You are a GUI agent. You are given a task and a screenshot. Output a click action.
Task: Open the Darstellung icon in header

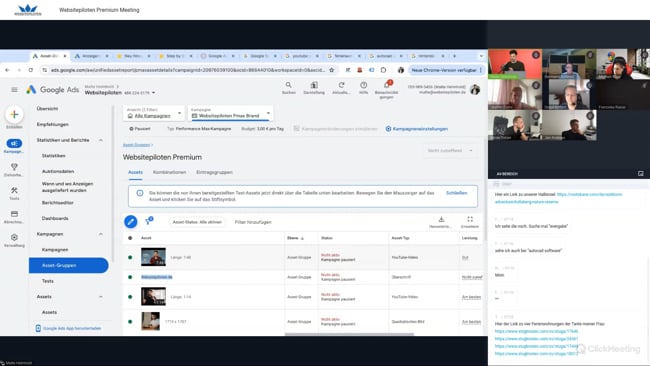tap(314, 85)
